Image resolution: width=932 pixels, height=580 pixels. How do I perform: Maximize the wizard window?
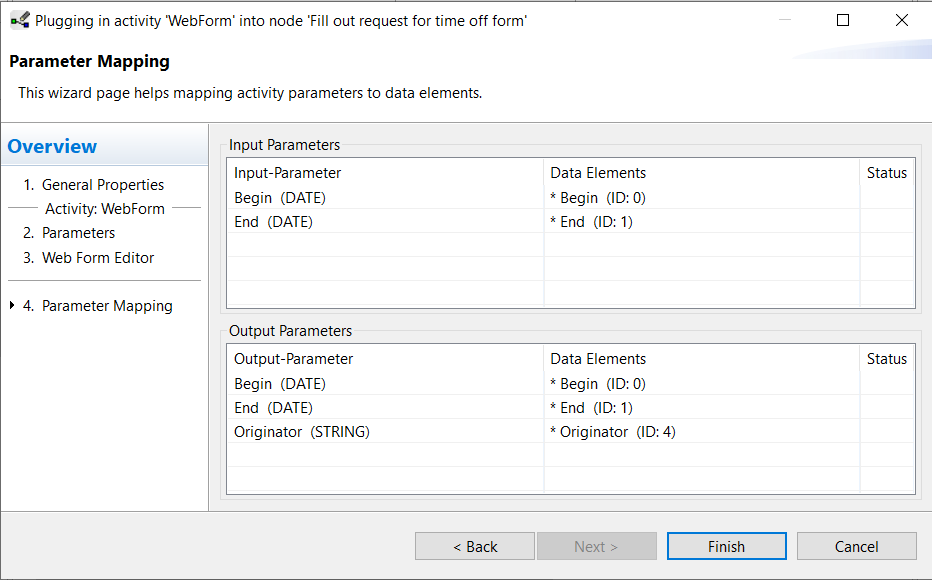click(843, 21)
